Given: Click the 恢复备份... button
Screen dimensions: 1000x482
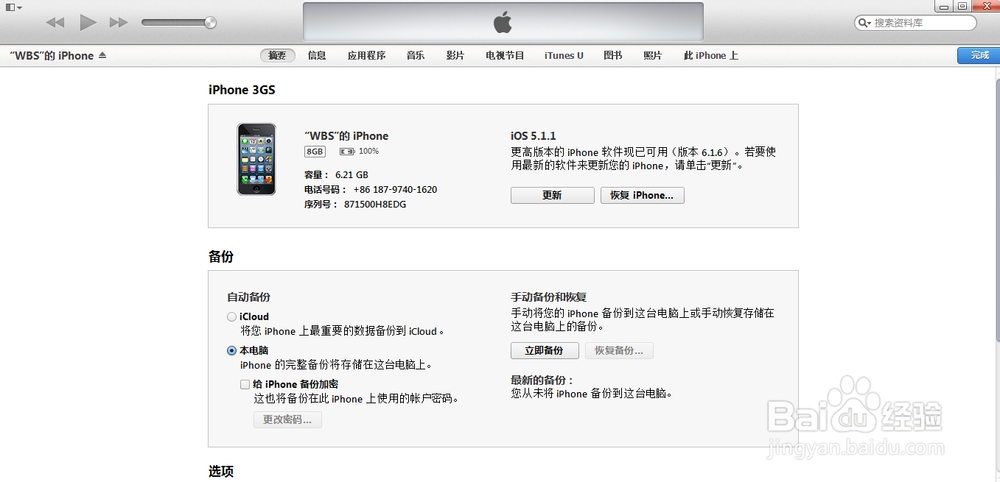Looking at the screenshot, I should [619, 351].
